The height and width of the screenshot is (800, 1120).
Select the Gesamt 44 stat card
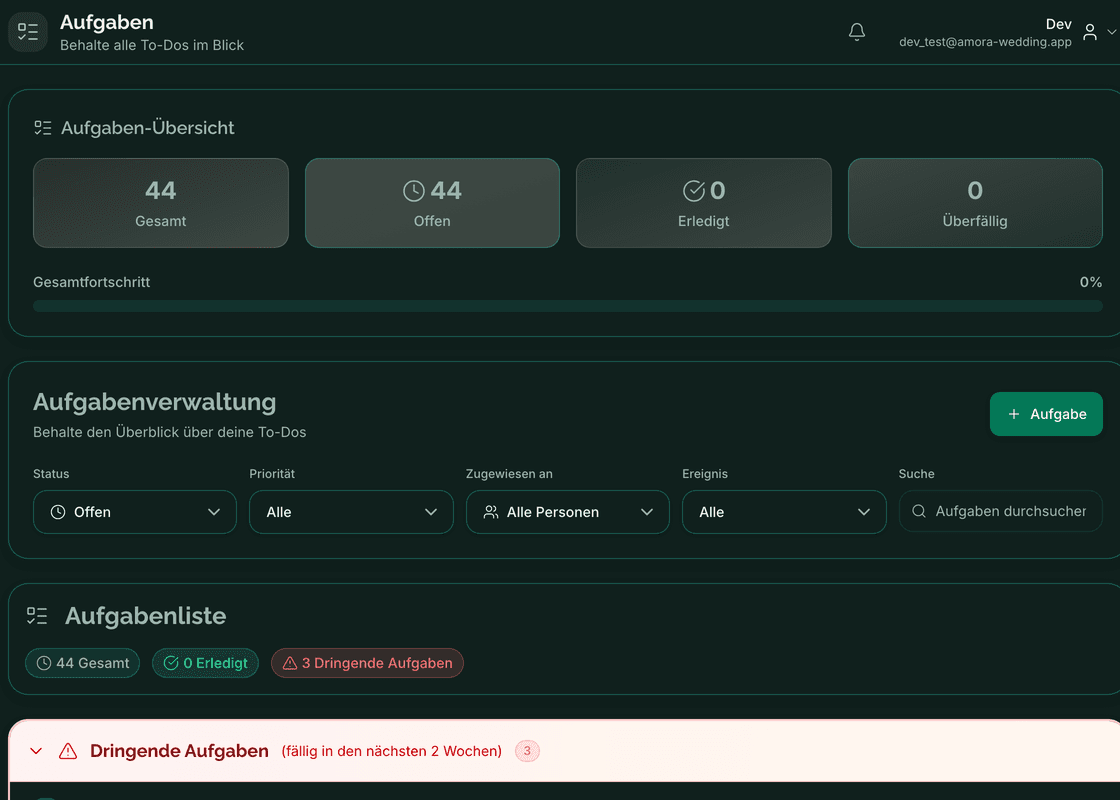click(161, 203)
